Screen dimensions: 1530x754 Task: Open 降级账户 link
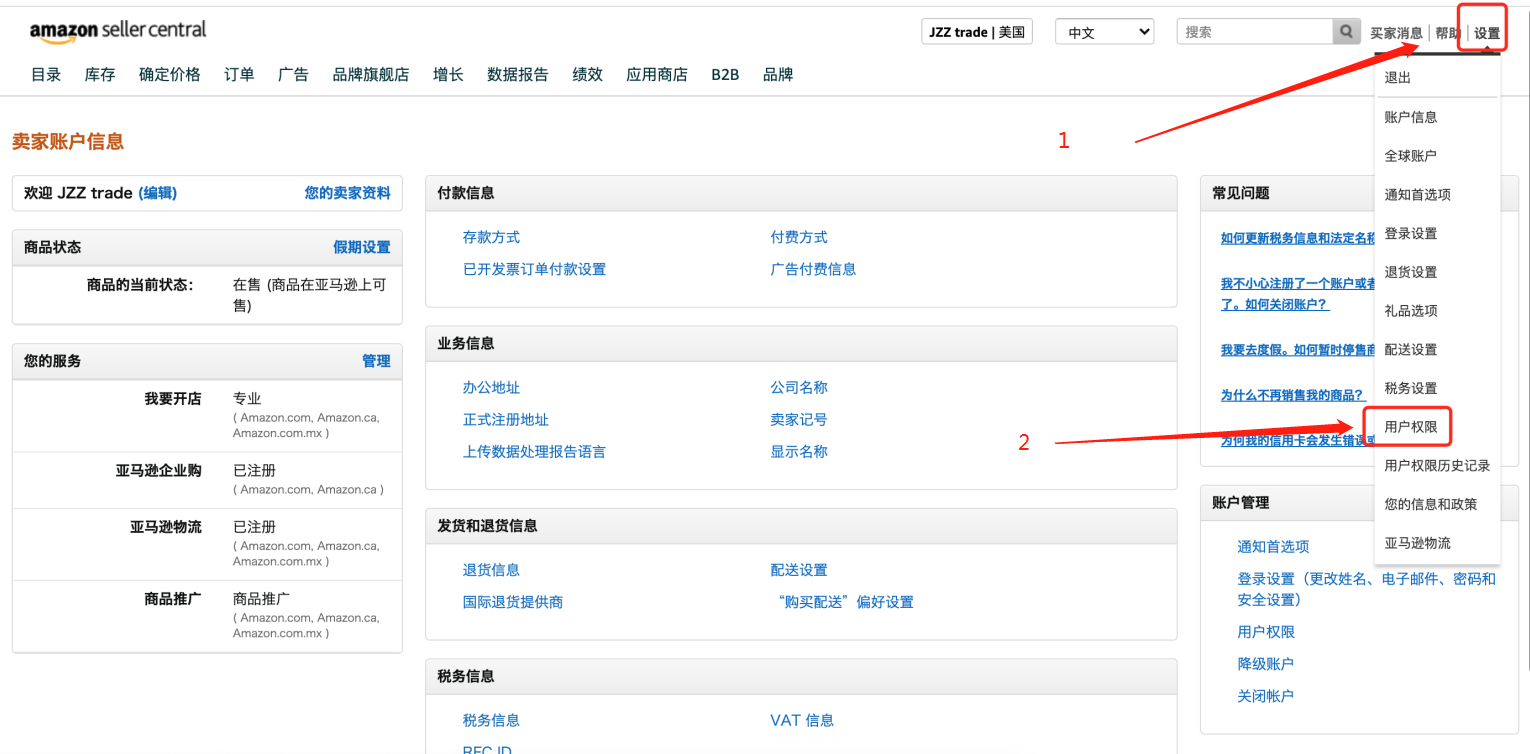(x=1265, y=664)
